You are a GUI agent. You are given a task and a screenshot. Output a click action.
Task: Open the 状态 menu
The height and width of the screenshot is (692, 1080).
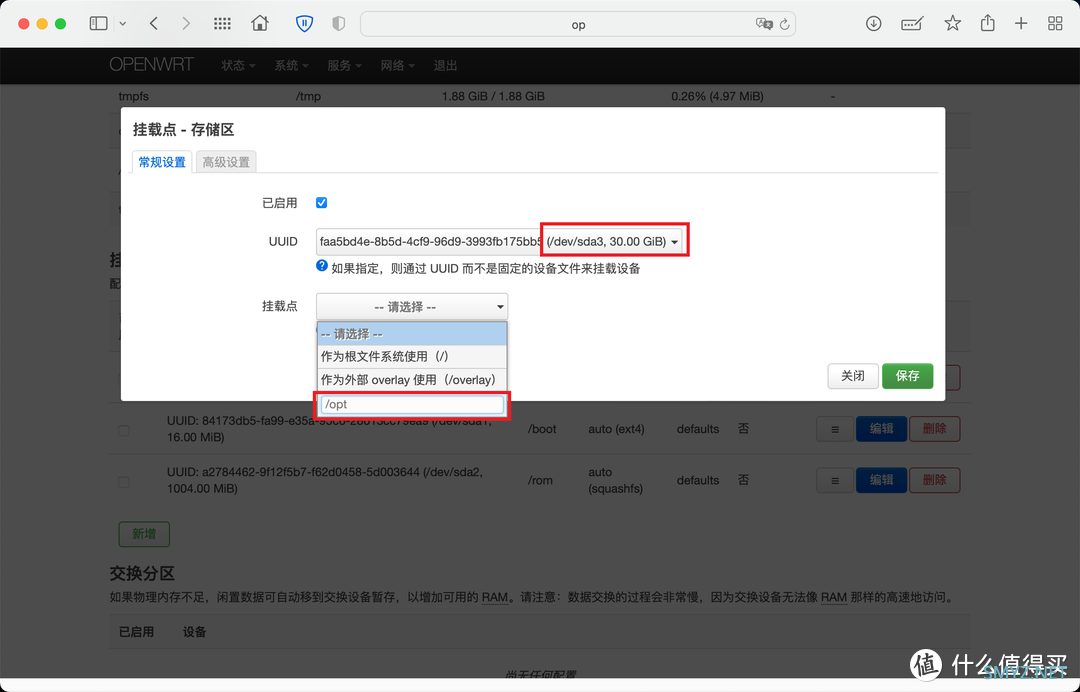(238, 65)
